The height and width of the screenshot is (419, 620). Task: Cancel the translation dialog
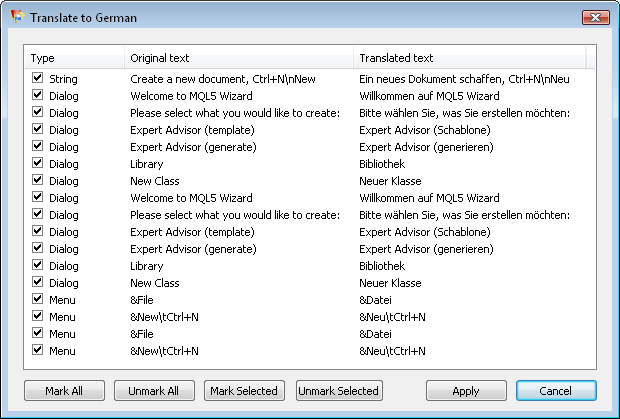pos(556,390)
